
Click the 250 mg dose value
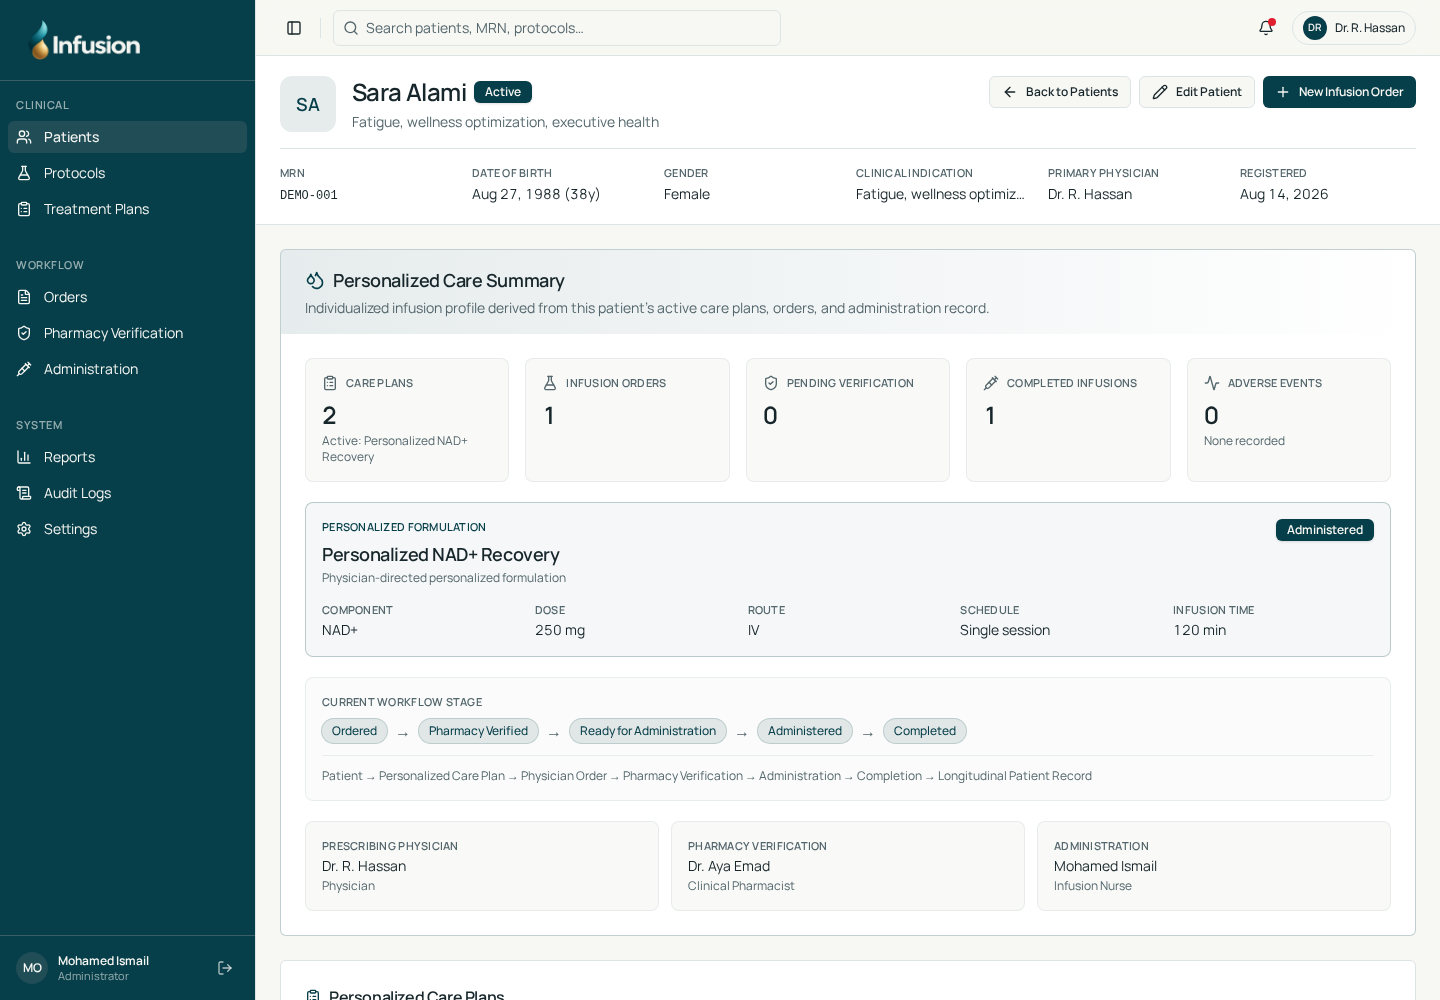[x=560, y=630]
